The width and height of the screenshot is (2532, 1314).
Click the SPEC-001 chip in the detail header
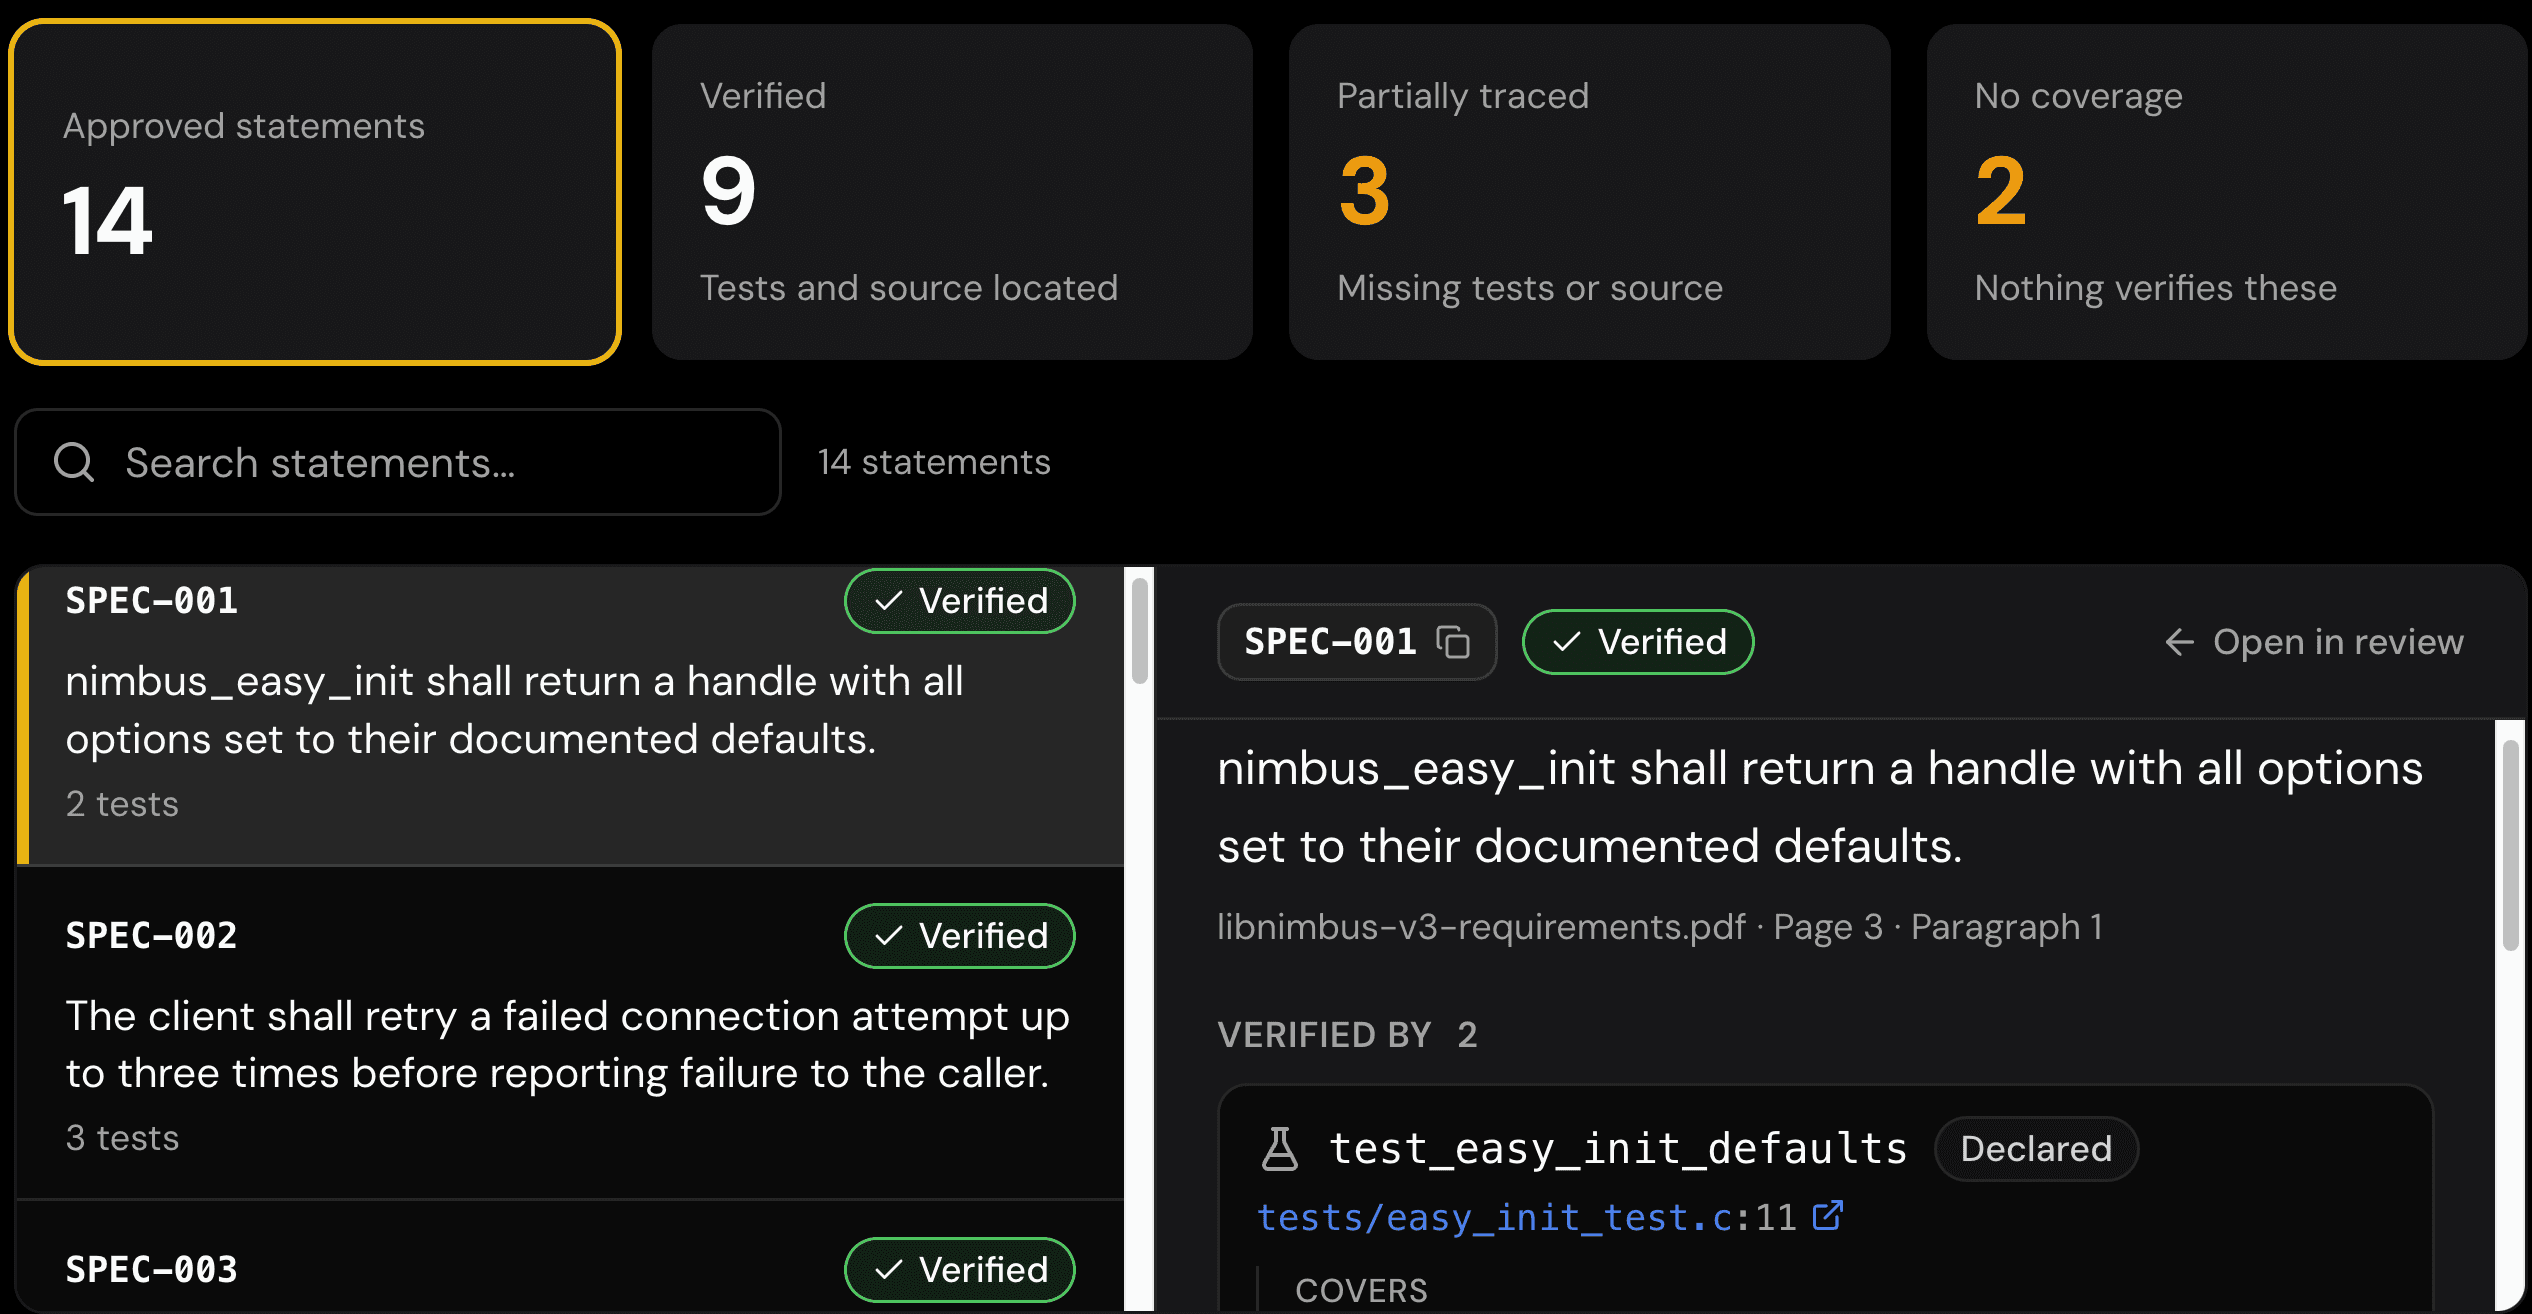point(1357,642)
